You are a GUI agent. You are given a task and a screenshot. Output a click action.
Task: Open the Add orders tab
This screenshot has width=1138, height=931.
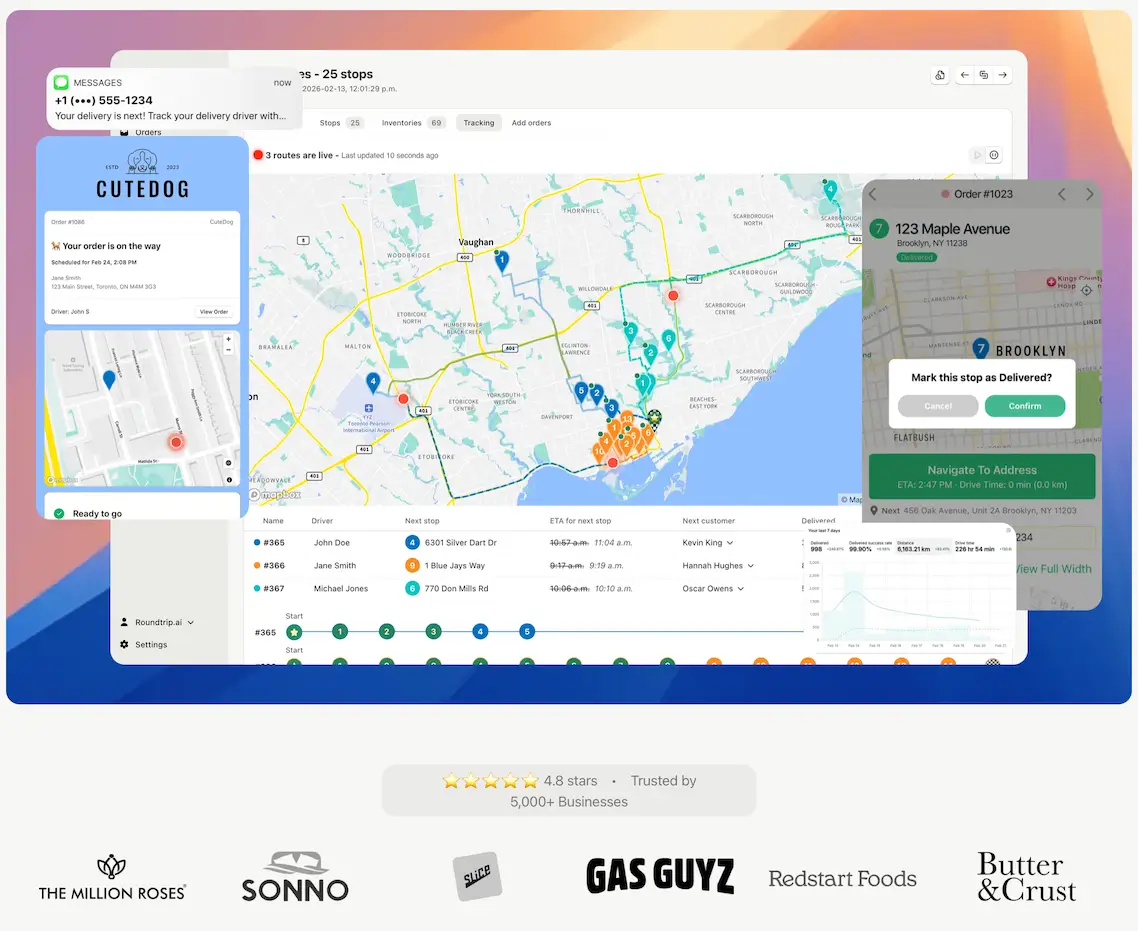(x=531, y=123)
